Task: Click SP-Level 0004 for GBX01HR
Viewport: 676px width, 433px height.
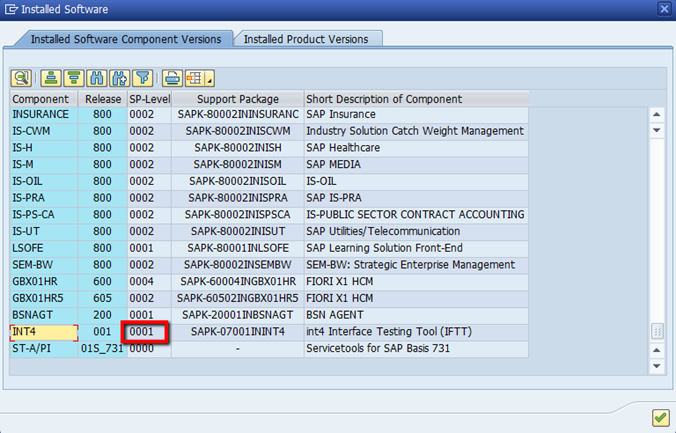Action: click(x=150, y=282)
